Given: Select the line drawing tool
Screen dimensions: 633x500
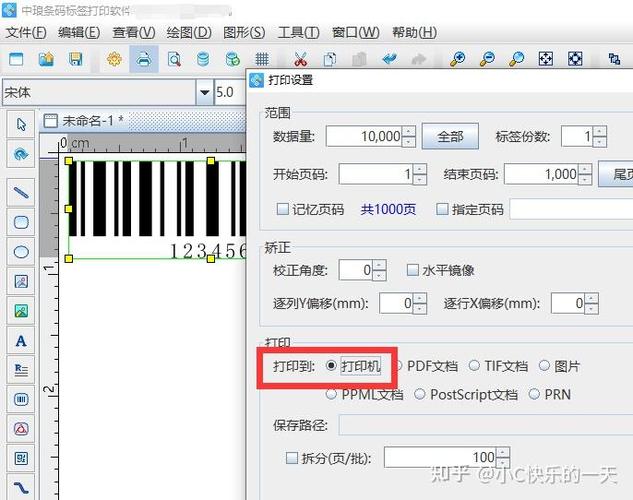Looking at the screenshot, I should click(x=21, y=192).
